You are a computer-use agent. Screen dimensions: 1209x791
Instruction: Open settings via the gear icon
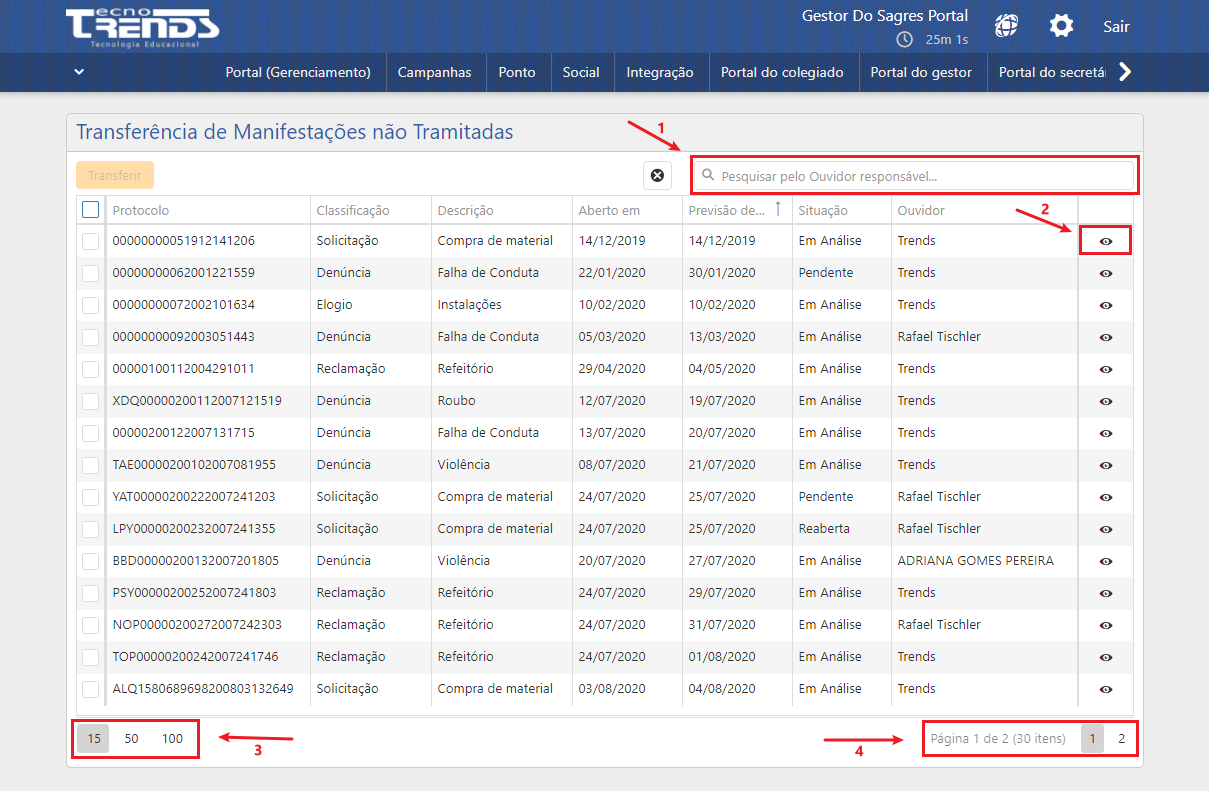coord(1061,26)
